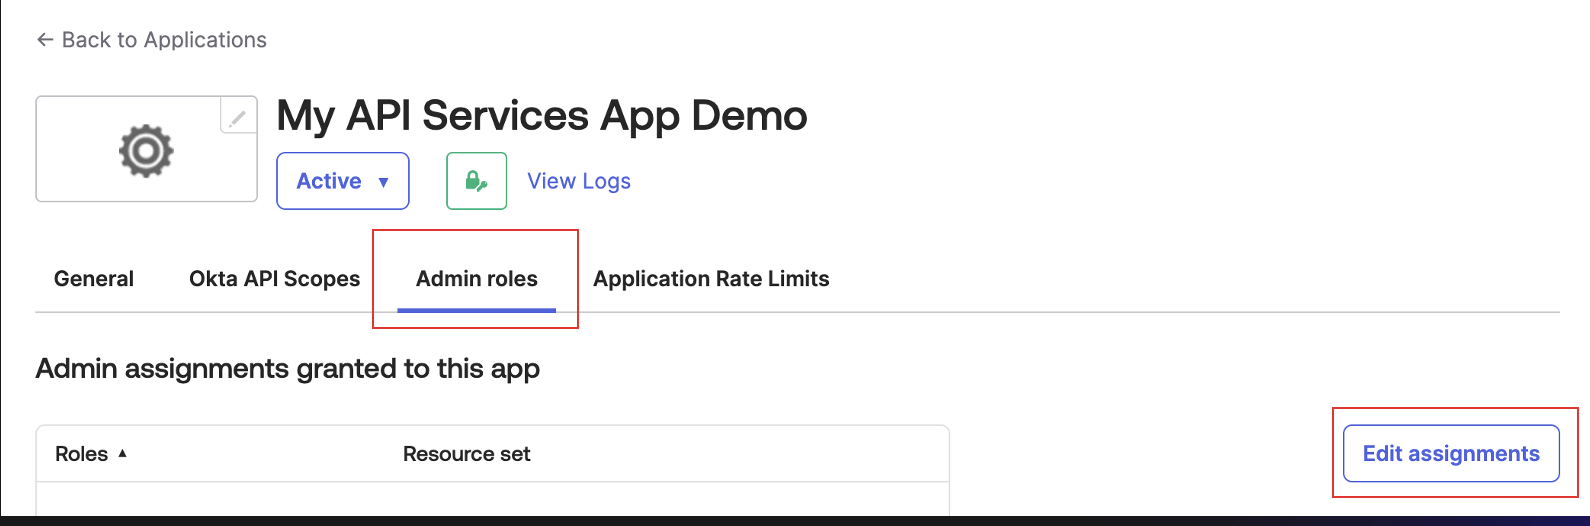The height and width of the screenshot is (526, 1590).
Task: Open the View Logs link
Action: pos(579,181)
